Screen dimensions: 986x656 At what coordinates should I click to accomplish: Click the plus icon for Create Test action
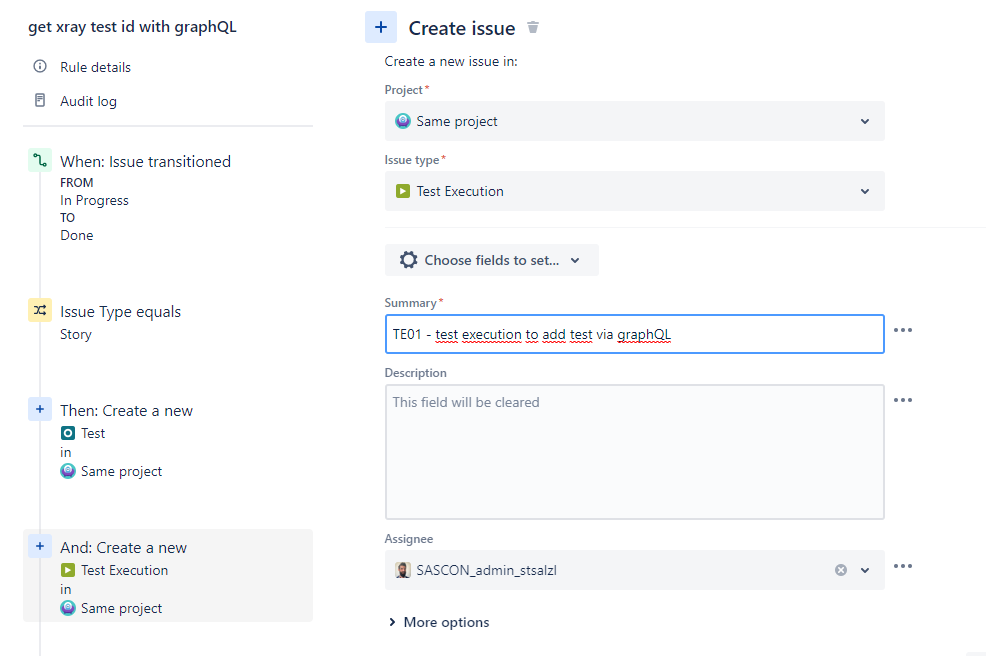40,410
